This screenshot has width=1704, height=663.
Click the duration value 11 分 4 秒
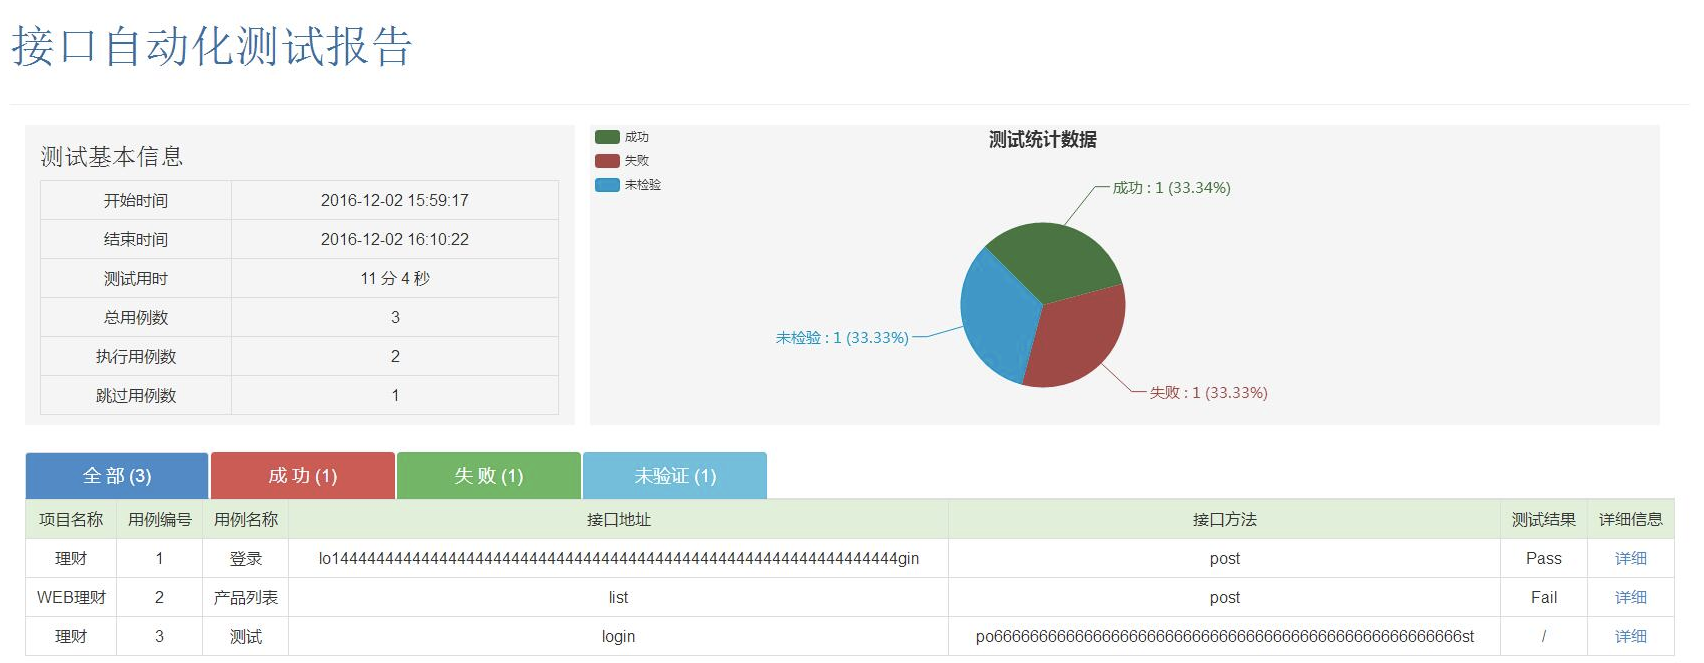(395, 279)
